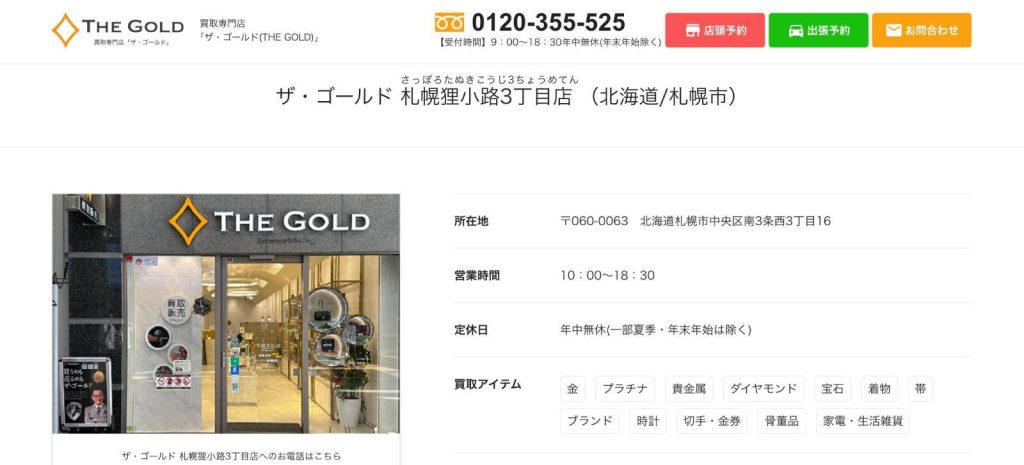Select the 切手・金券 item tag
Image resolution: width=1024 pixels, height=465 pixels.
click(712, 421)
